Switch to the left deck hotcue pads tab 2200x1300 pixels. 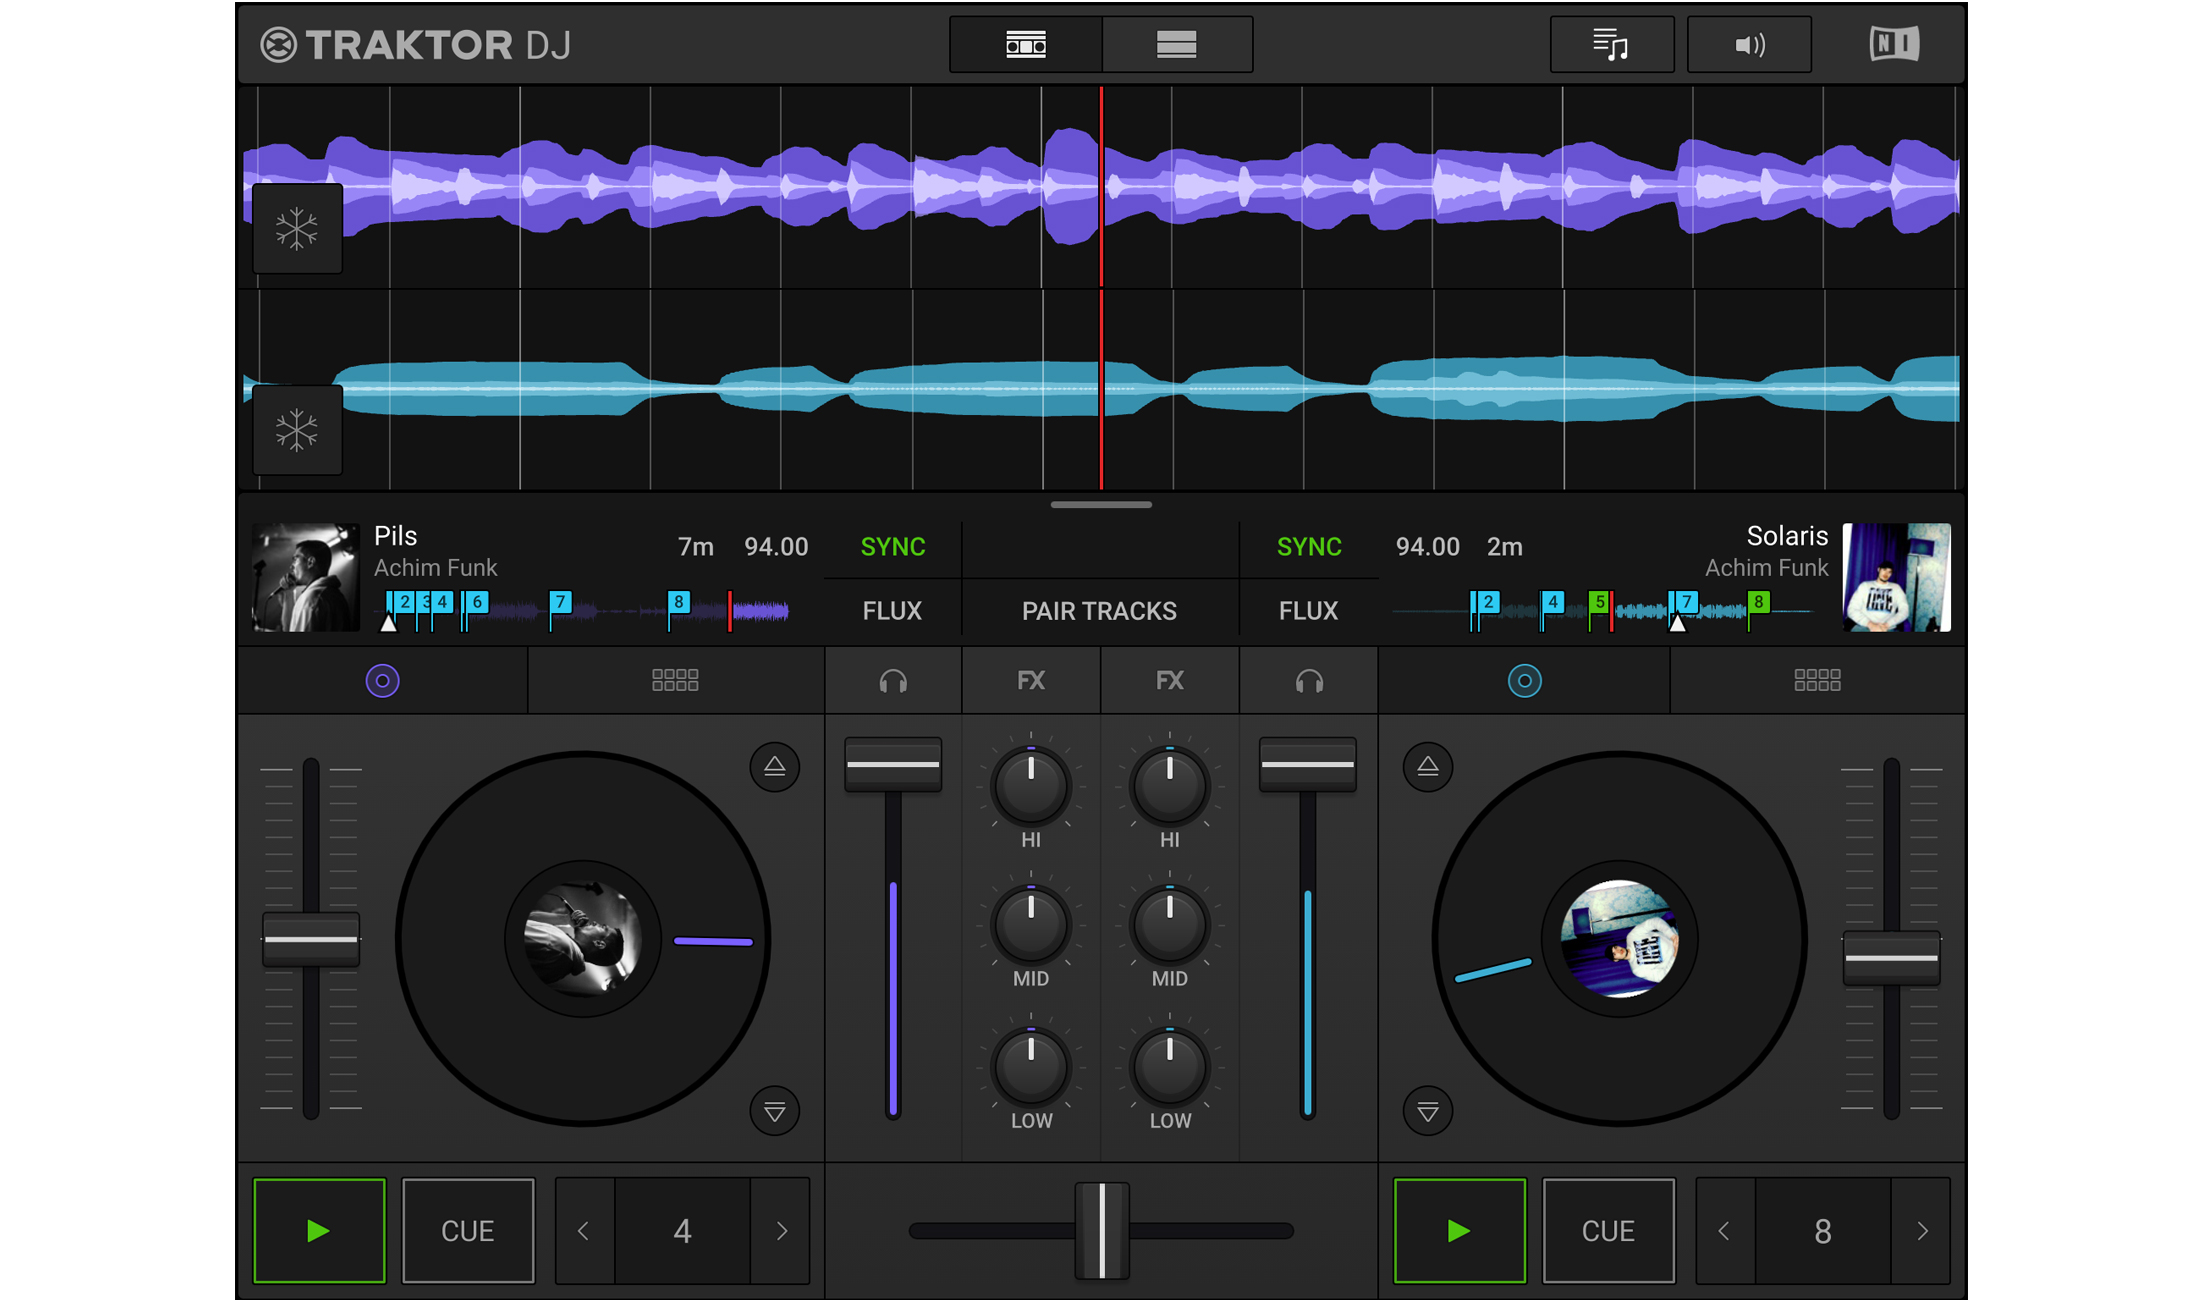675,681
